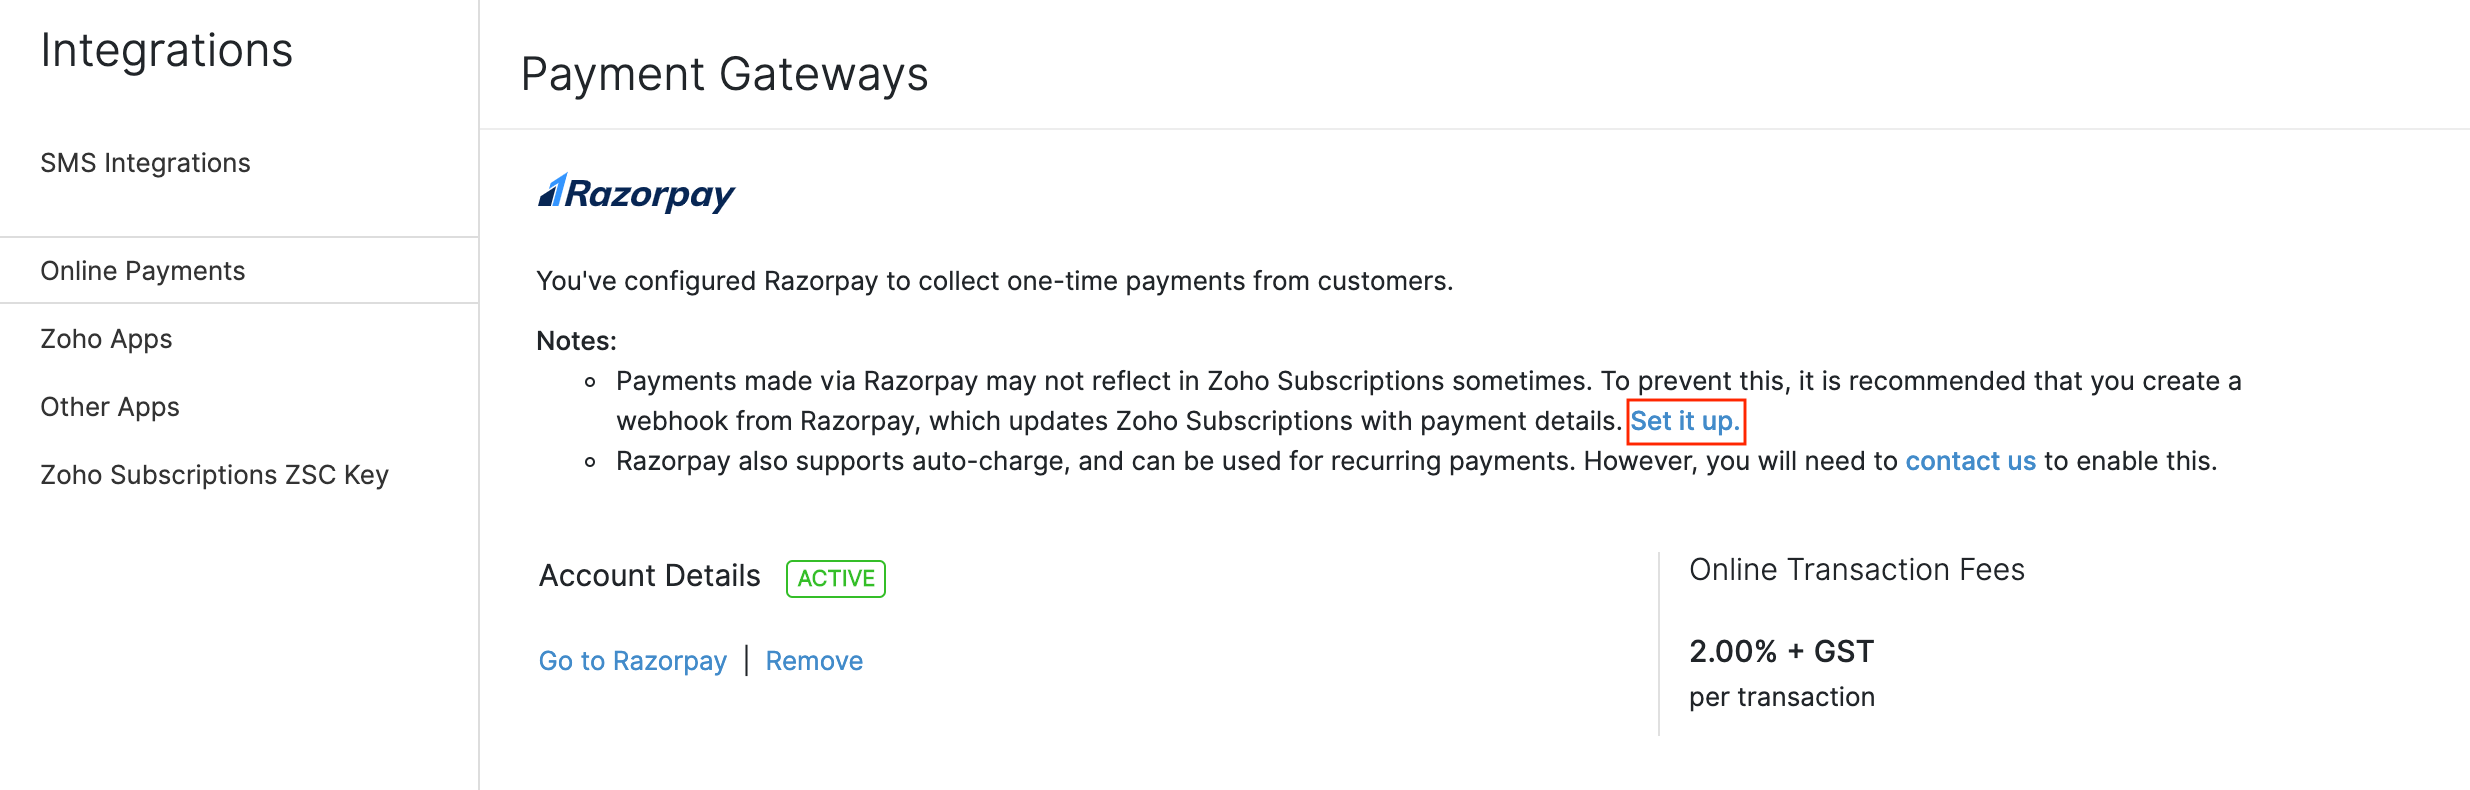
Task: Go to Razorpay account page
Action: click(x=632, y=660)
